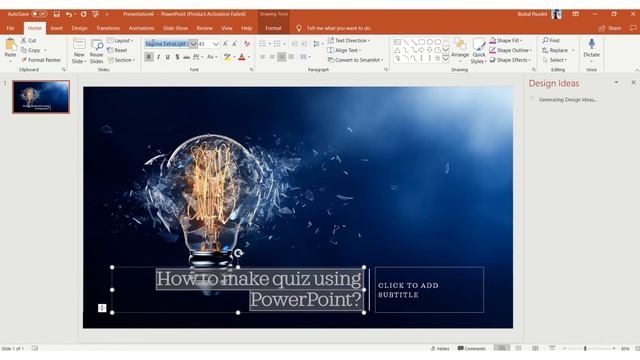Click the Justify alignment icon
This screenshot has height=360, width=640.
291,57
